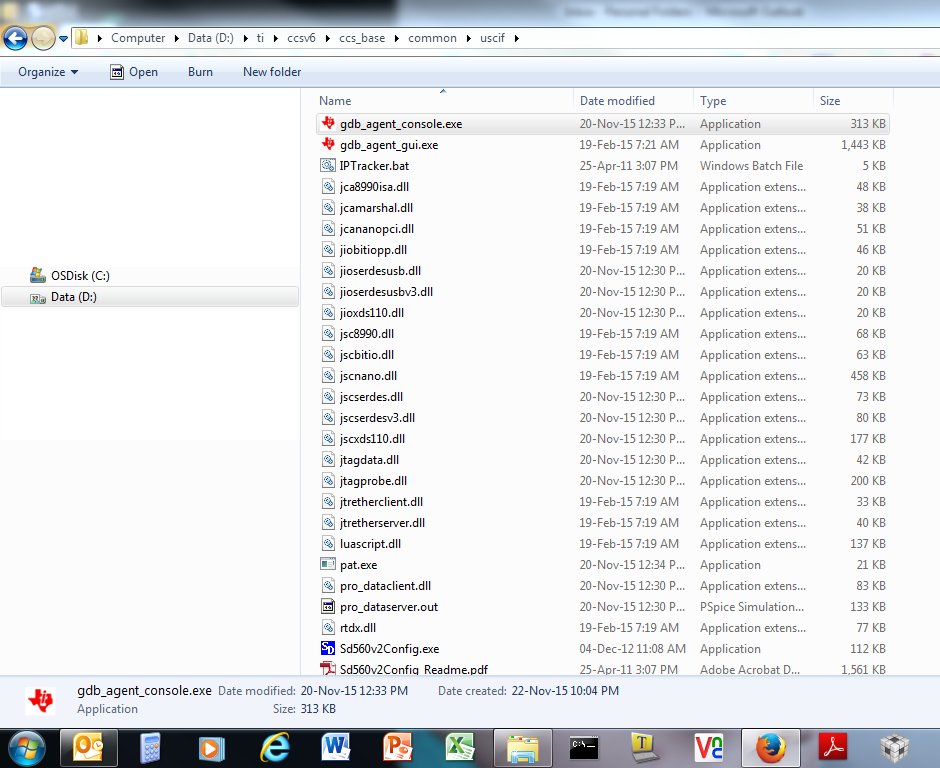Viewport: 940px width, 768px height.
Task: Select luascript.dll file name
Action: (370, 544)
